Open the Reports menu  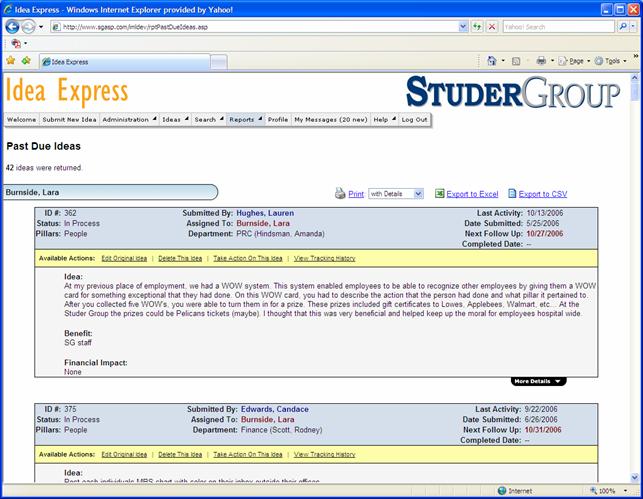(x=245, y=119)
